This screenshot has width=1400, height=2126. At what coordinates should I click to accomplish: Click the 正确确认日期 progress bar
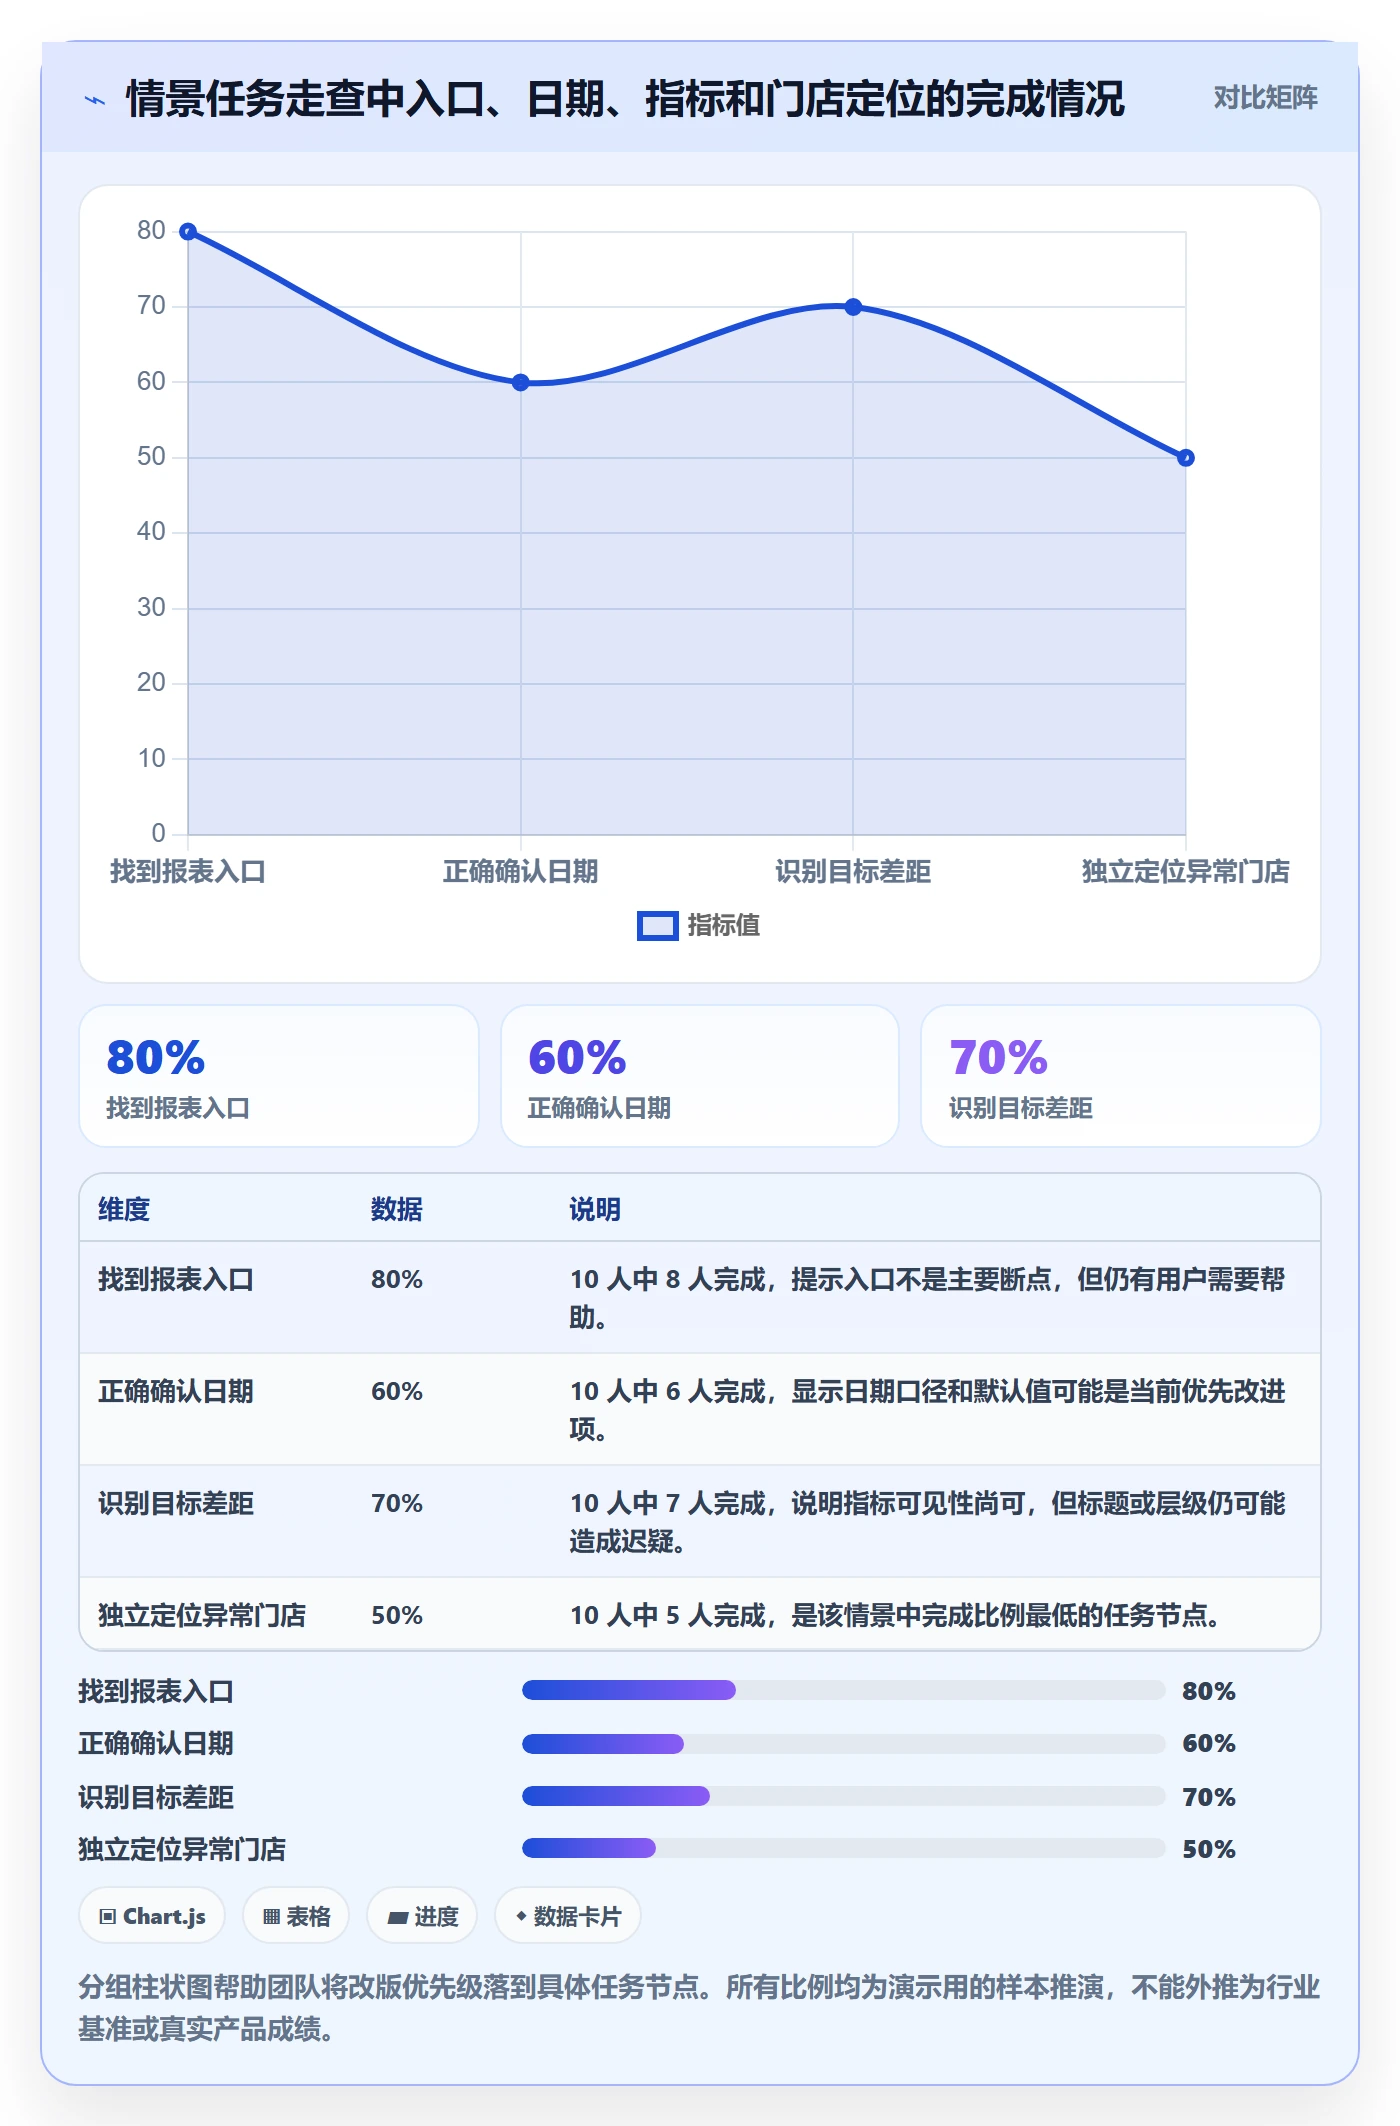(844, 1744)
